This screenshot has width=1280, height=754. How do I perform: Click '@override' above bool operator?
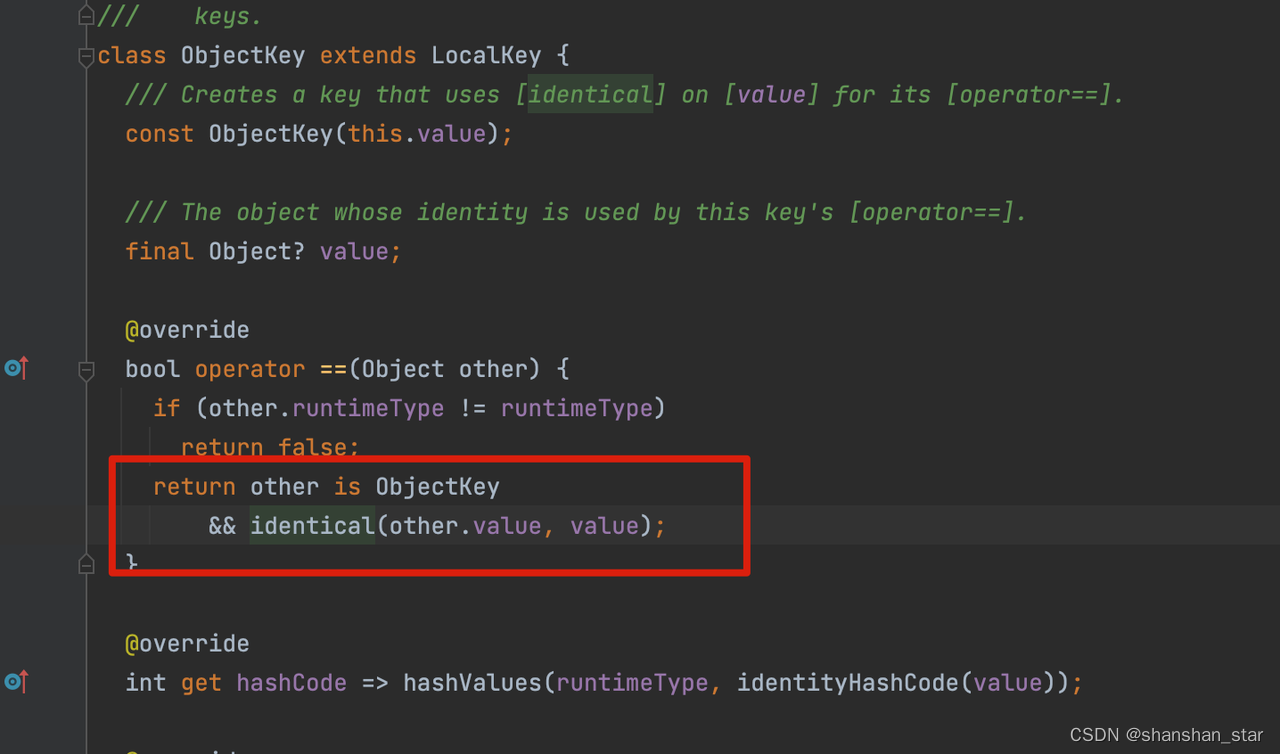[x=187, y=330]
